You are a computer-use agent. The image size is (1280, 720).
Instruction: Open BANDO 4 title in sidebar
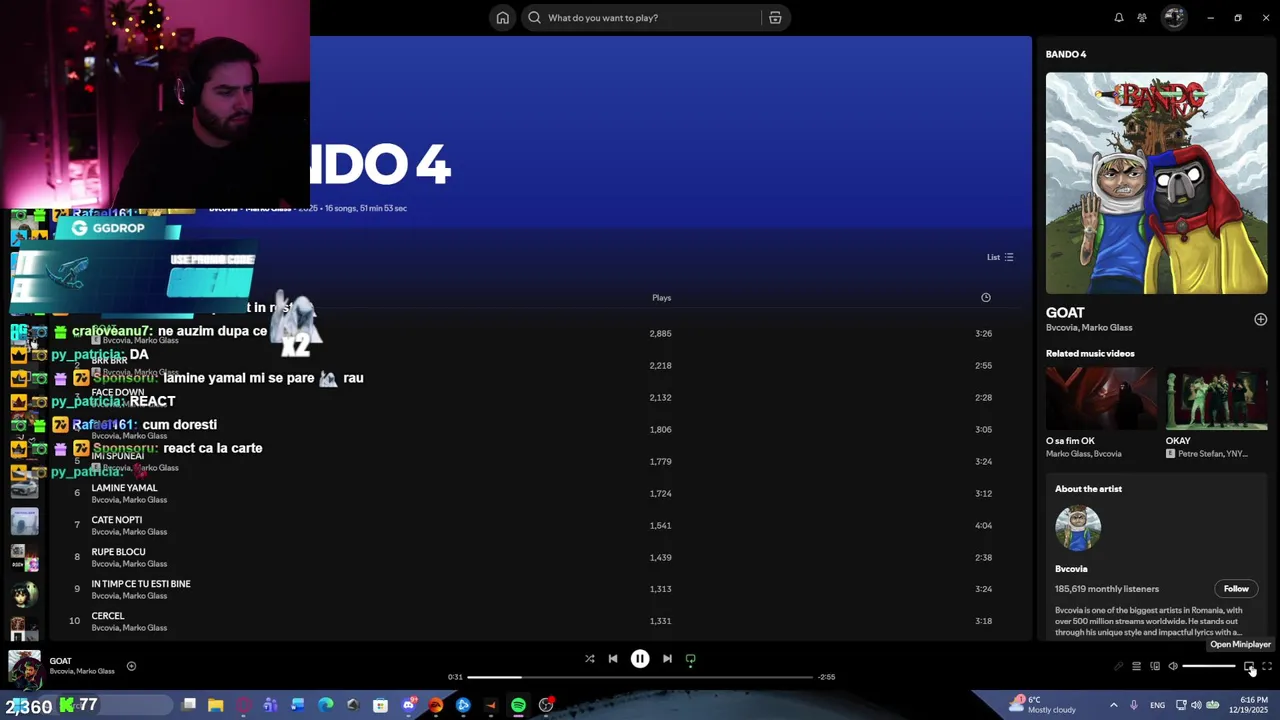pyautogui.click(x=1066, y=54)
